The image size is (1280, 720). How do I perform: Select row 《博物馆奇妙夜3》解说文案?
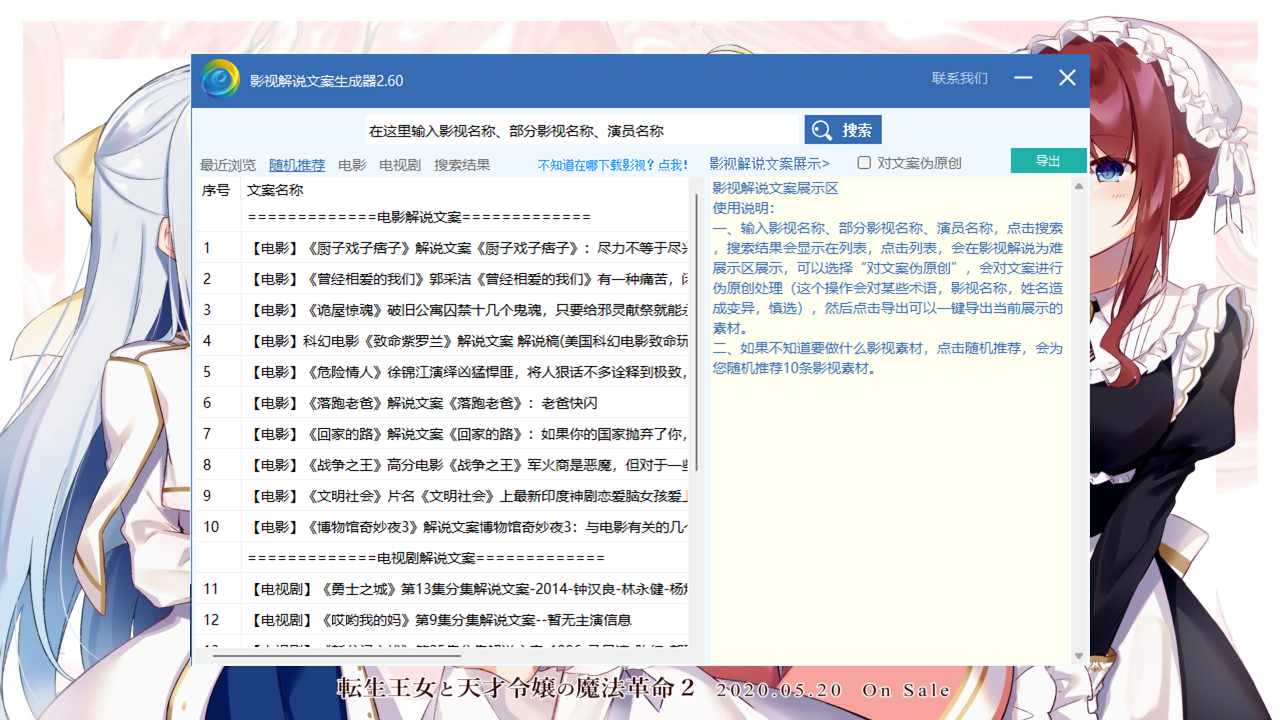pyautogui.click(x=441, y=527)
